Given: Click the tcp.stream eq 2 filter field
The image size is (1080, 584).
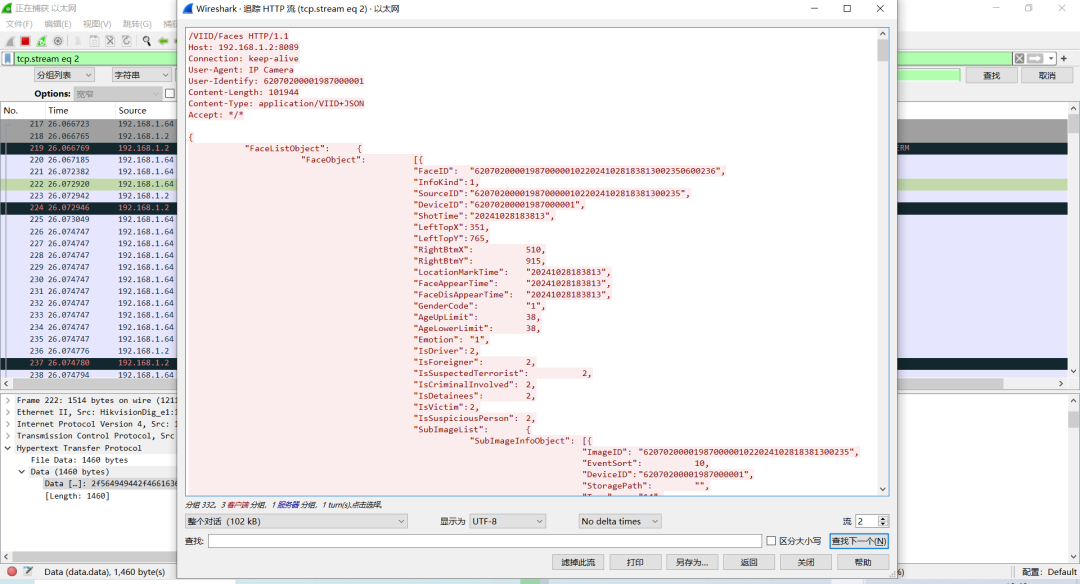Looking at the screenshot, I should (x=95, y=59).
